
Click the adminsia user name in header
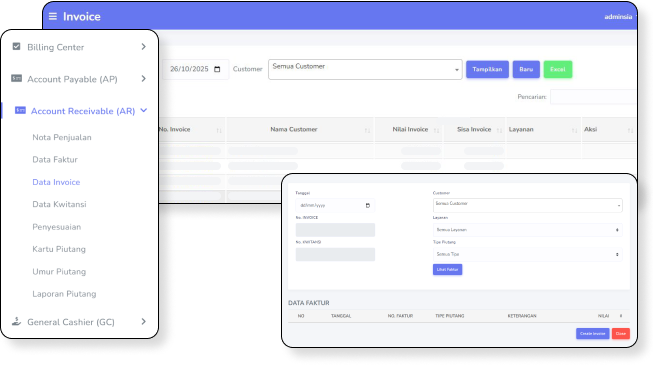pos(618,17)
